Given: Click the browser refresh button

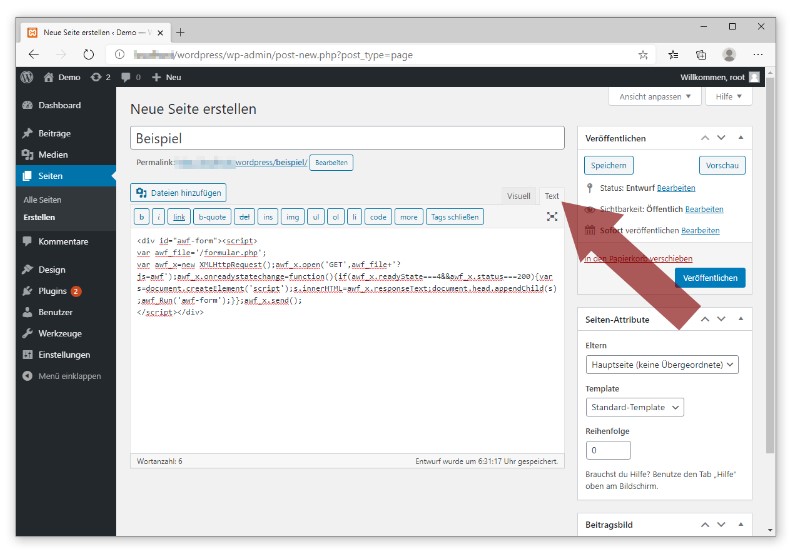Looking at the screenshot, I should pos(89,55).
